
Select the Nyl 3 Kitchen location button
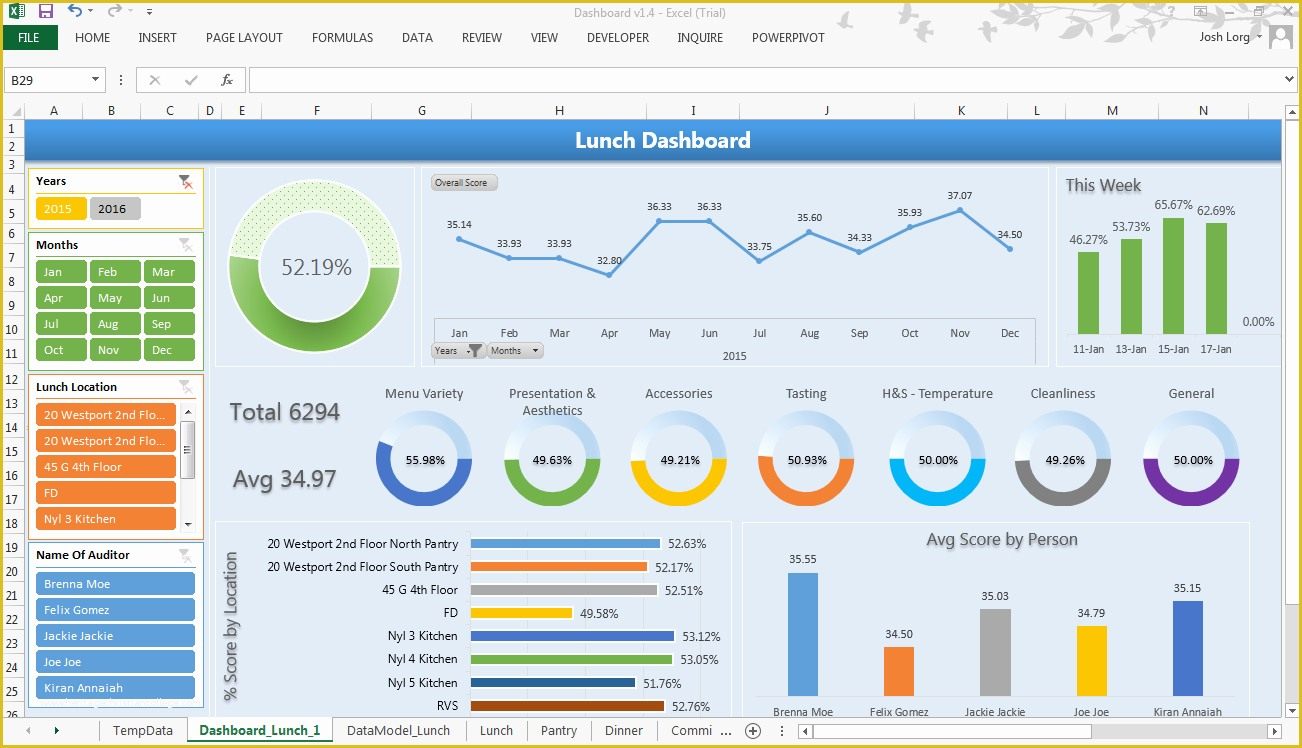[x=105, y=518]
